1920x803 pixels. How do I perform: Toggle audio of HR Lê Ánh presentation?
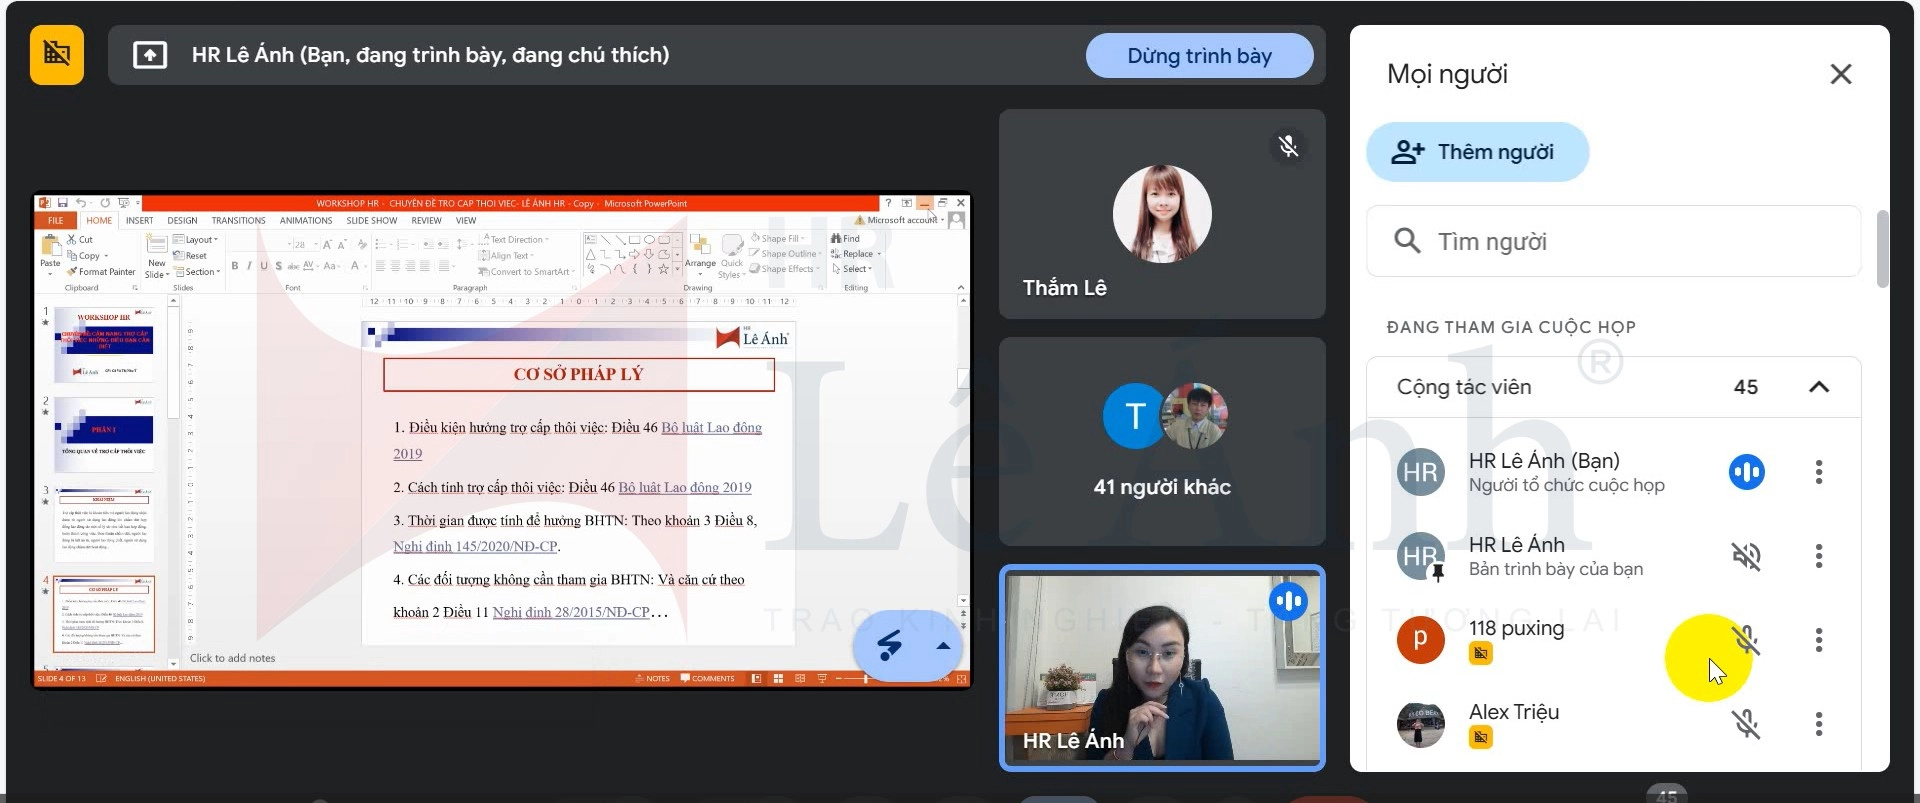point(1746,556)
